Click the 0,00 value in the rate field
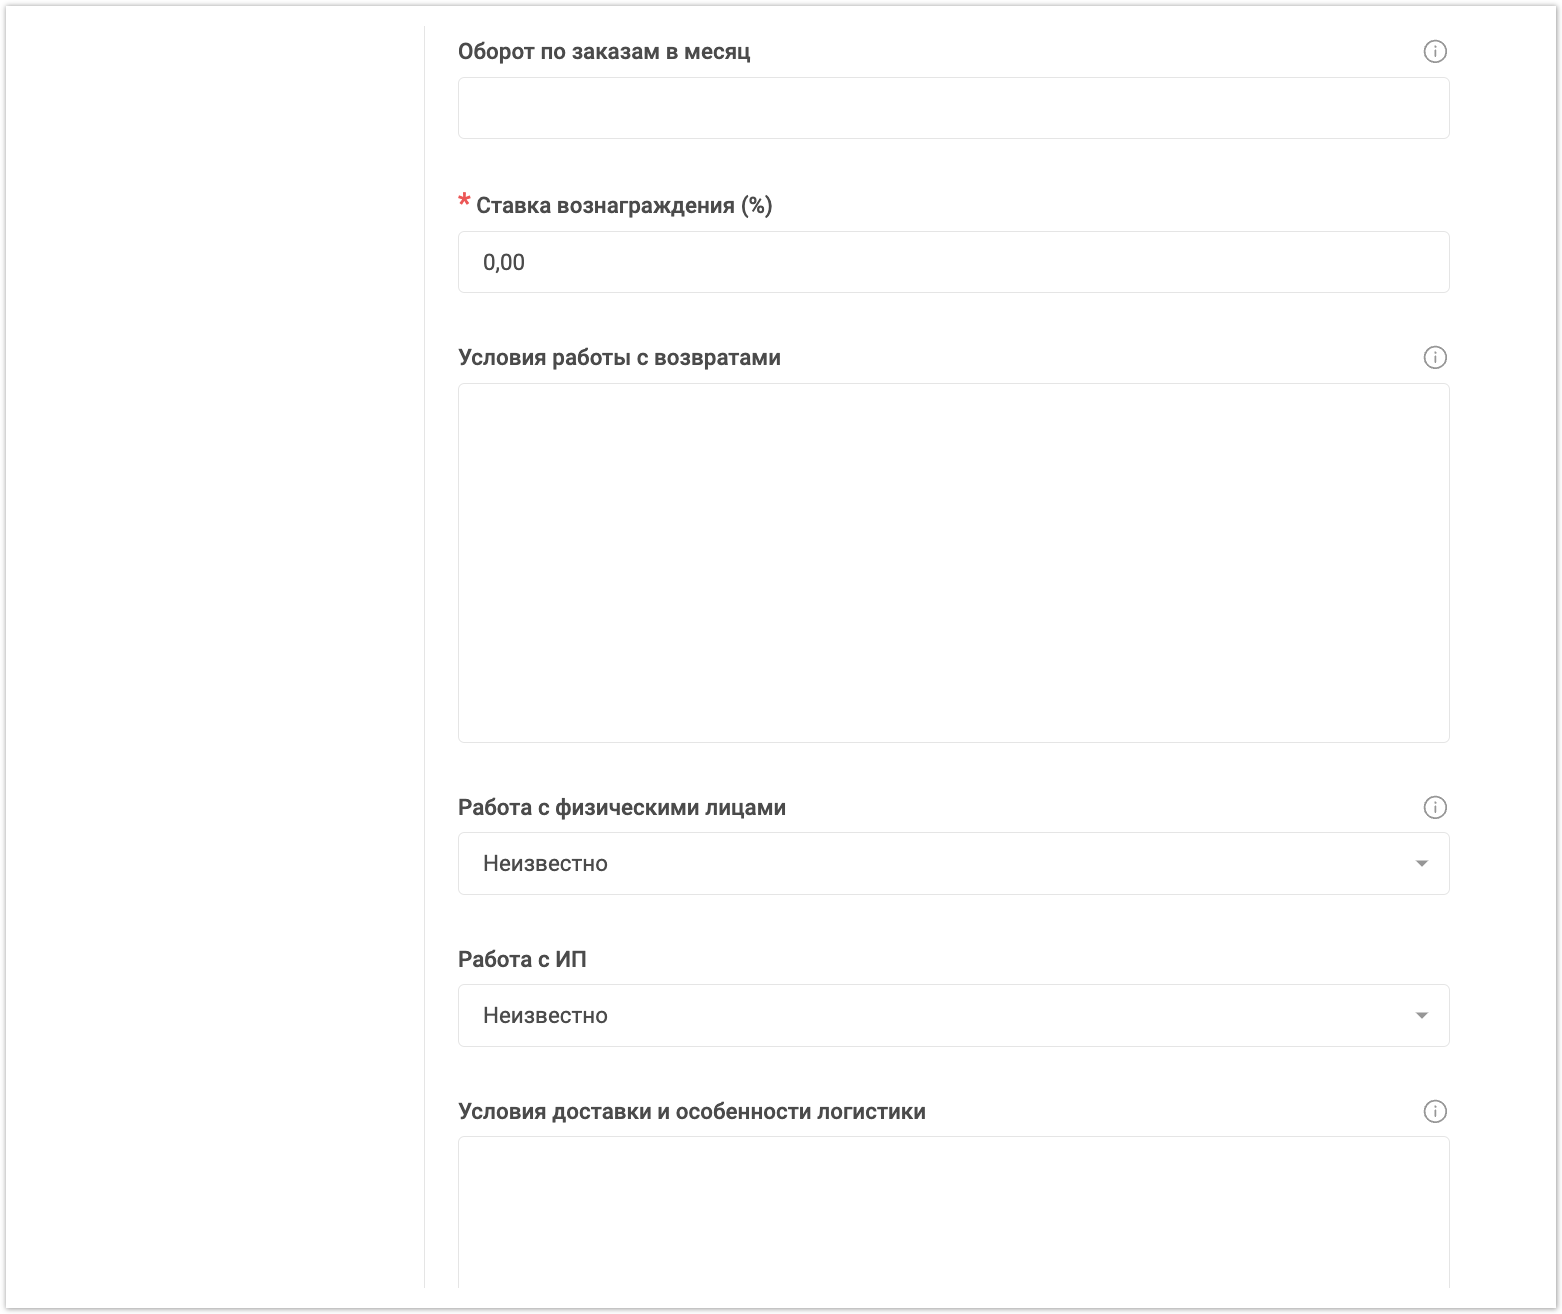The image size is (1562, 1314). point(504,262)
